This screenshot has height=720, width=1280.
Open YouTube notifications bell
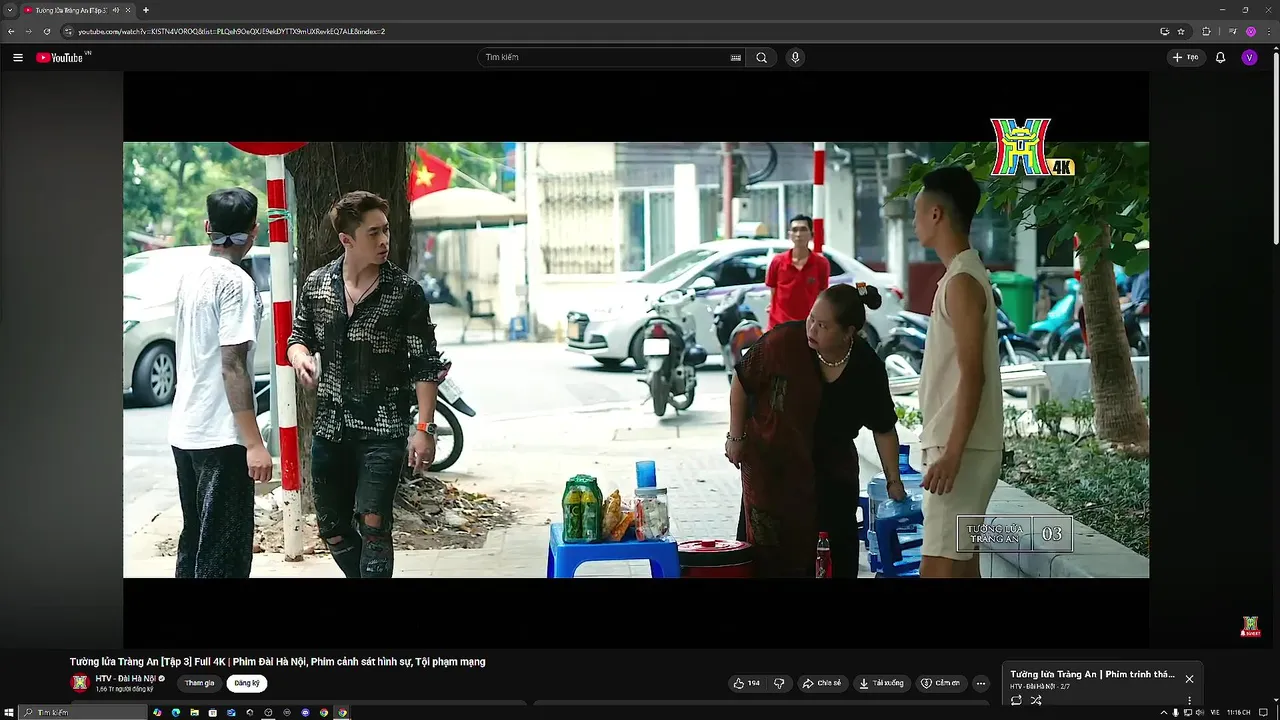point(1220,57)
